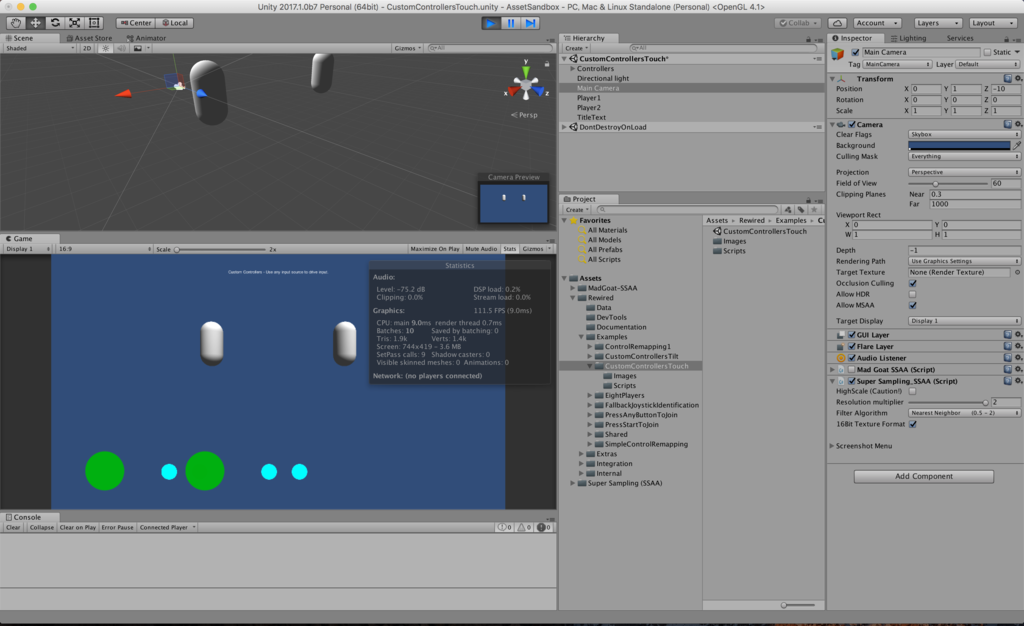This screenshot has width=1024, height=626.
Task: Toggle scene lighting sun icon
Action: click(106, 48)
